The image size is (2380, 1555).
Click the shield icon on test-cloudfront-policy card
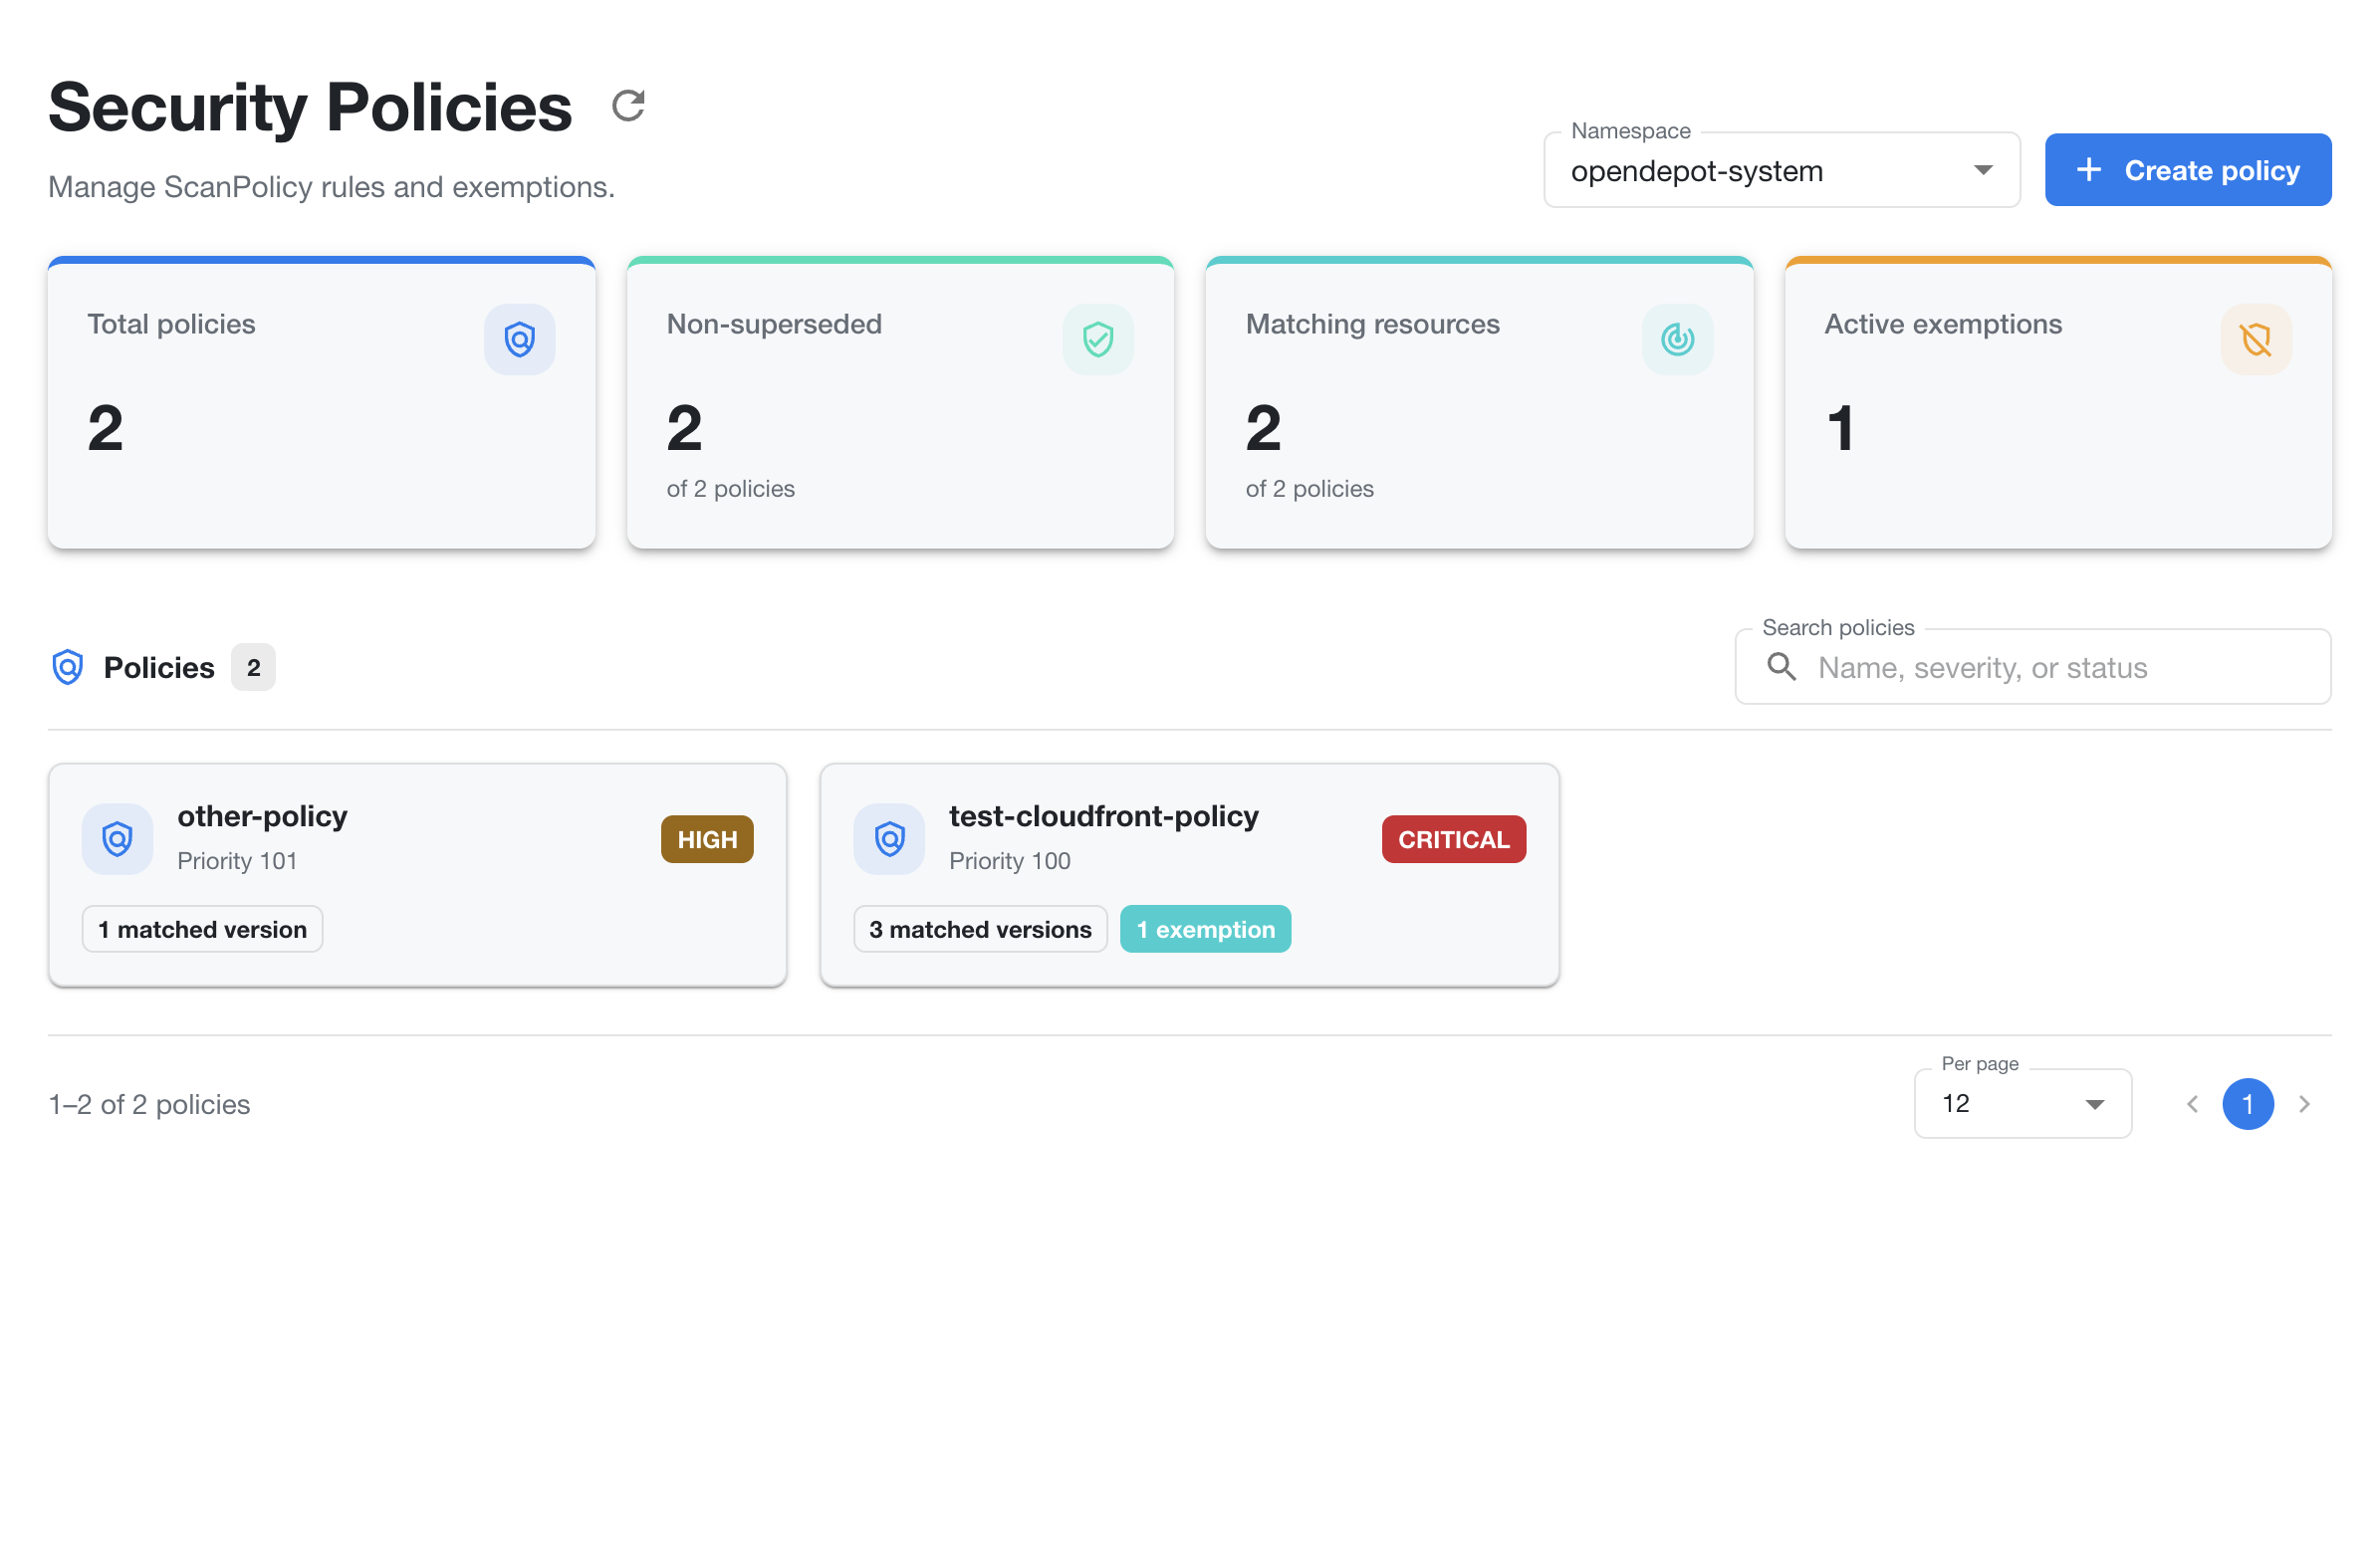[x=890, y=839]
